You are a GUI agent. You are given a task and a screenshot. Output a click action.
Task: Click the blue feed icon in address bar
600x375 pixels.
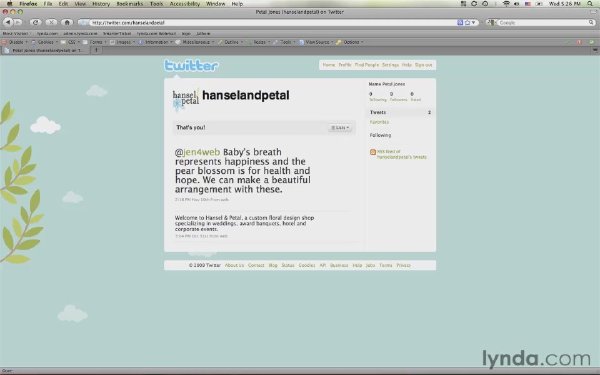[x=460, y=23]
